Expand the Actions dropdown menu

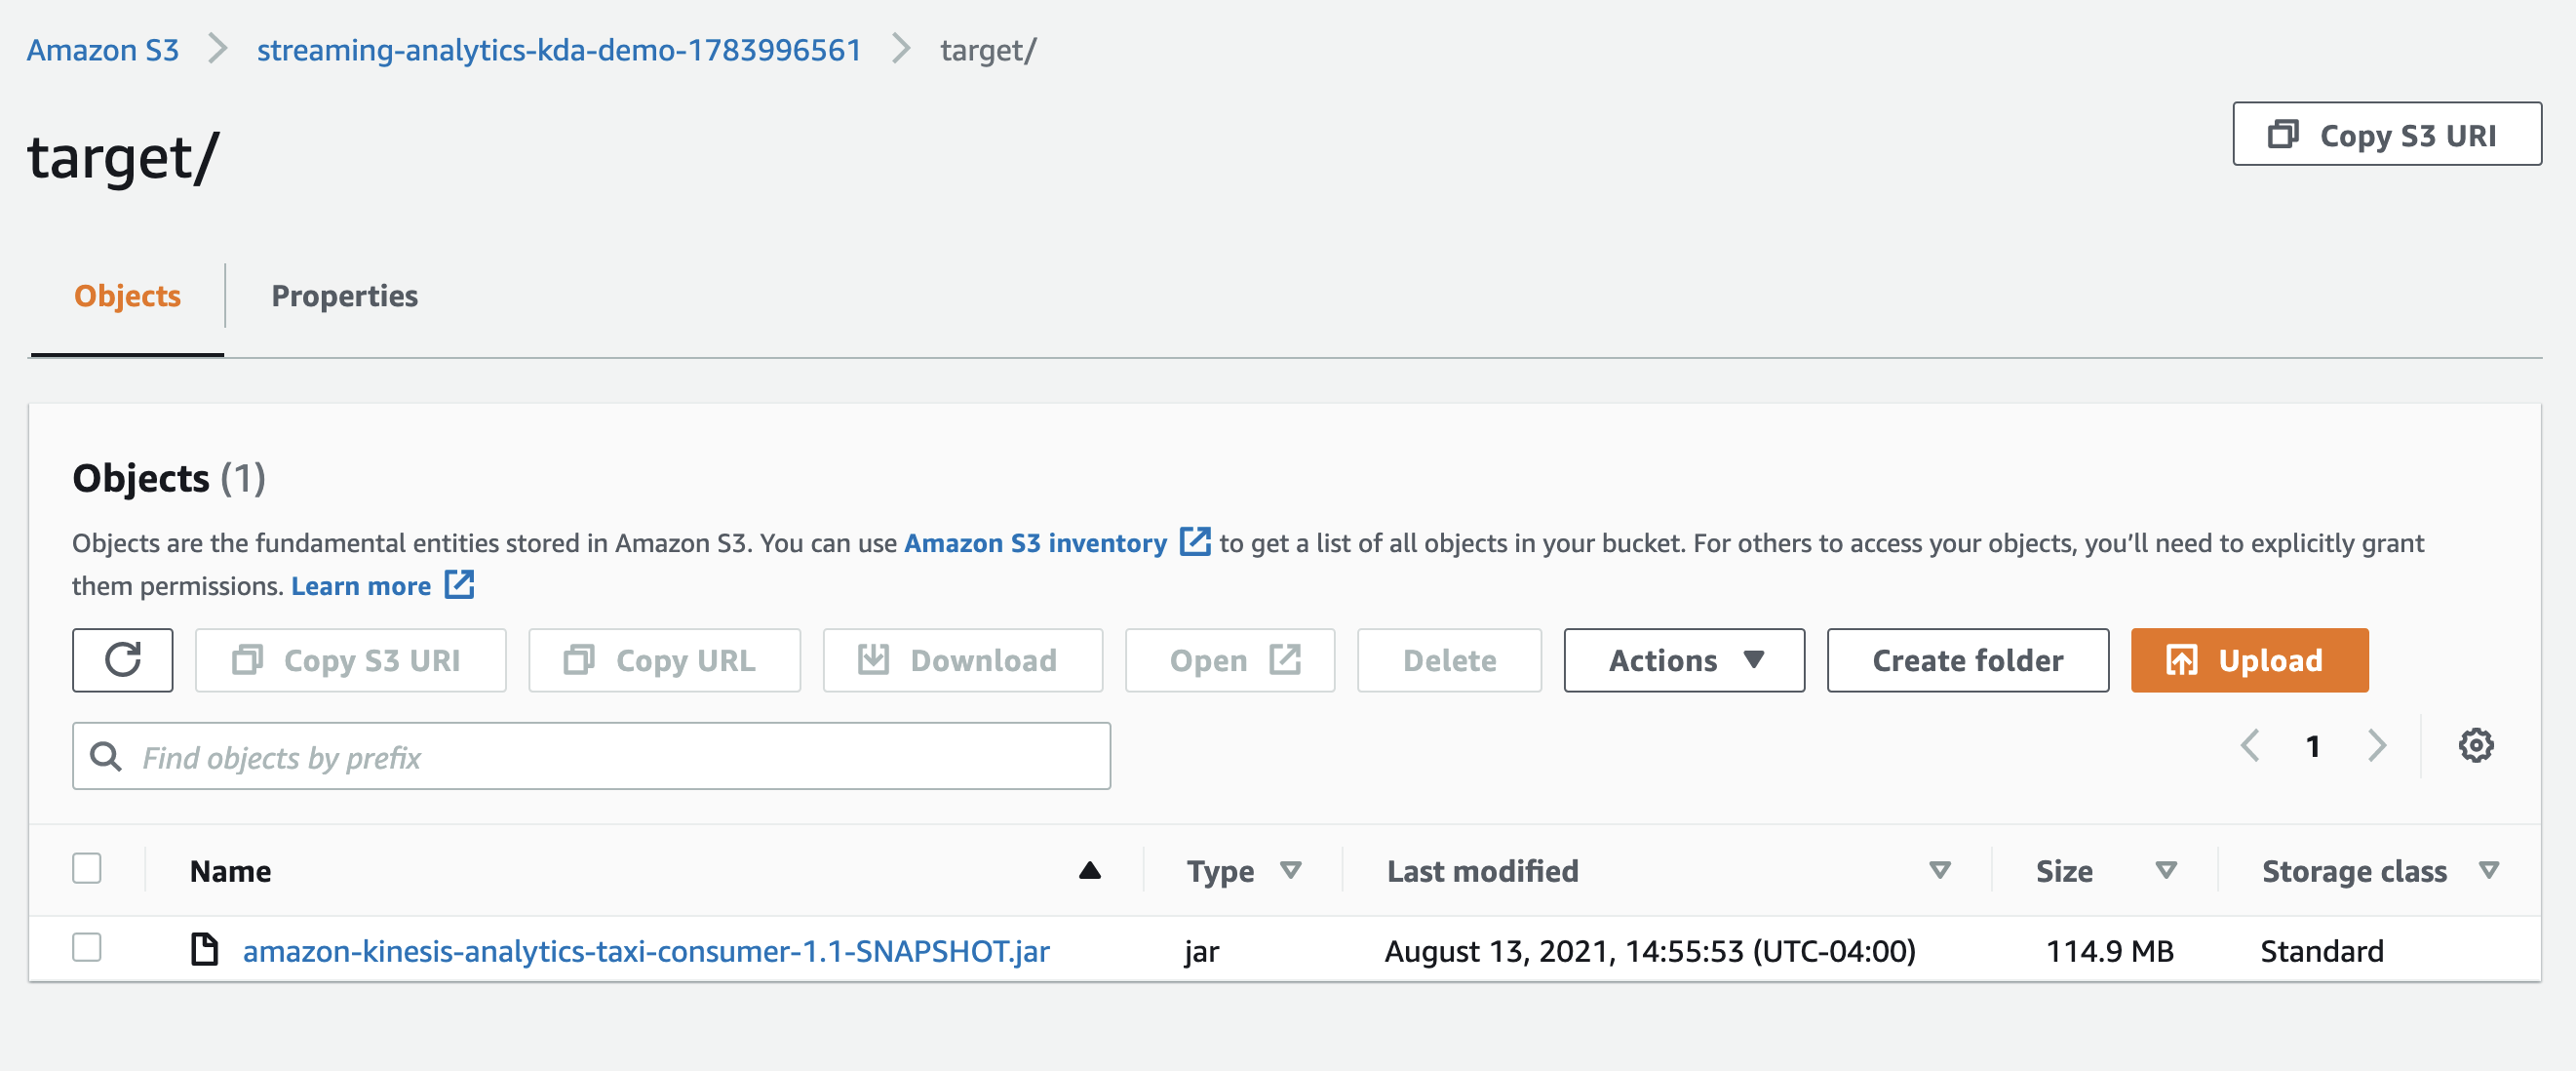click(1683, 660)
